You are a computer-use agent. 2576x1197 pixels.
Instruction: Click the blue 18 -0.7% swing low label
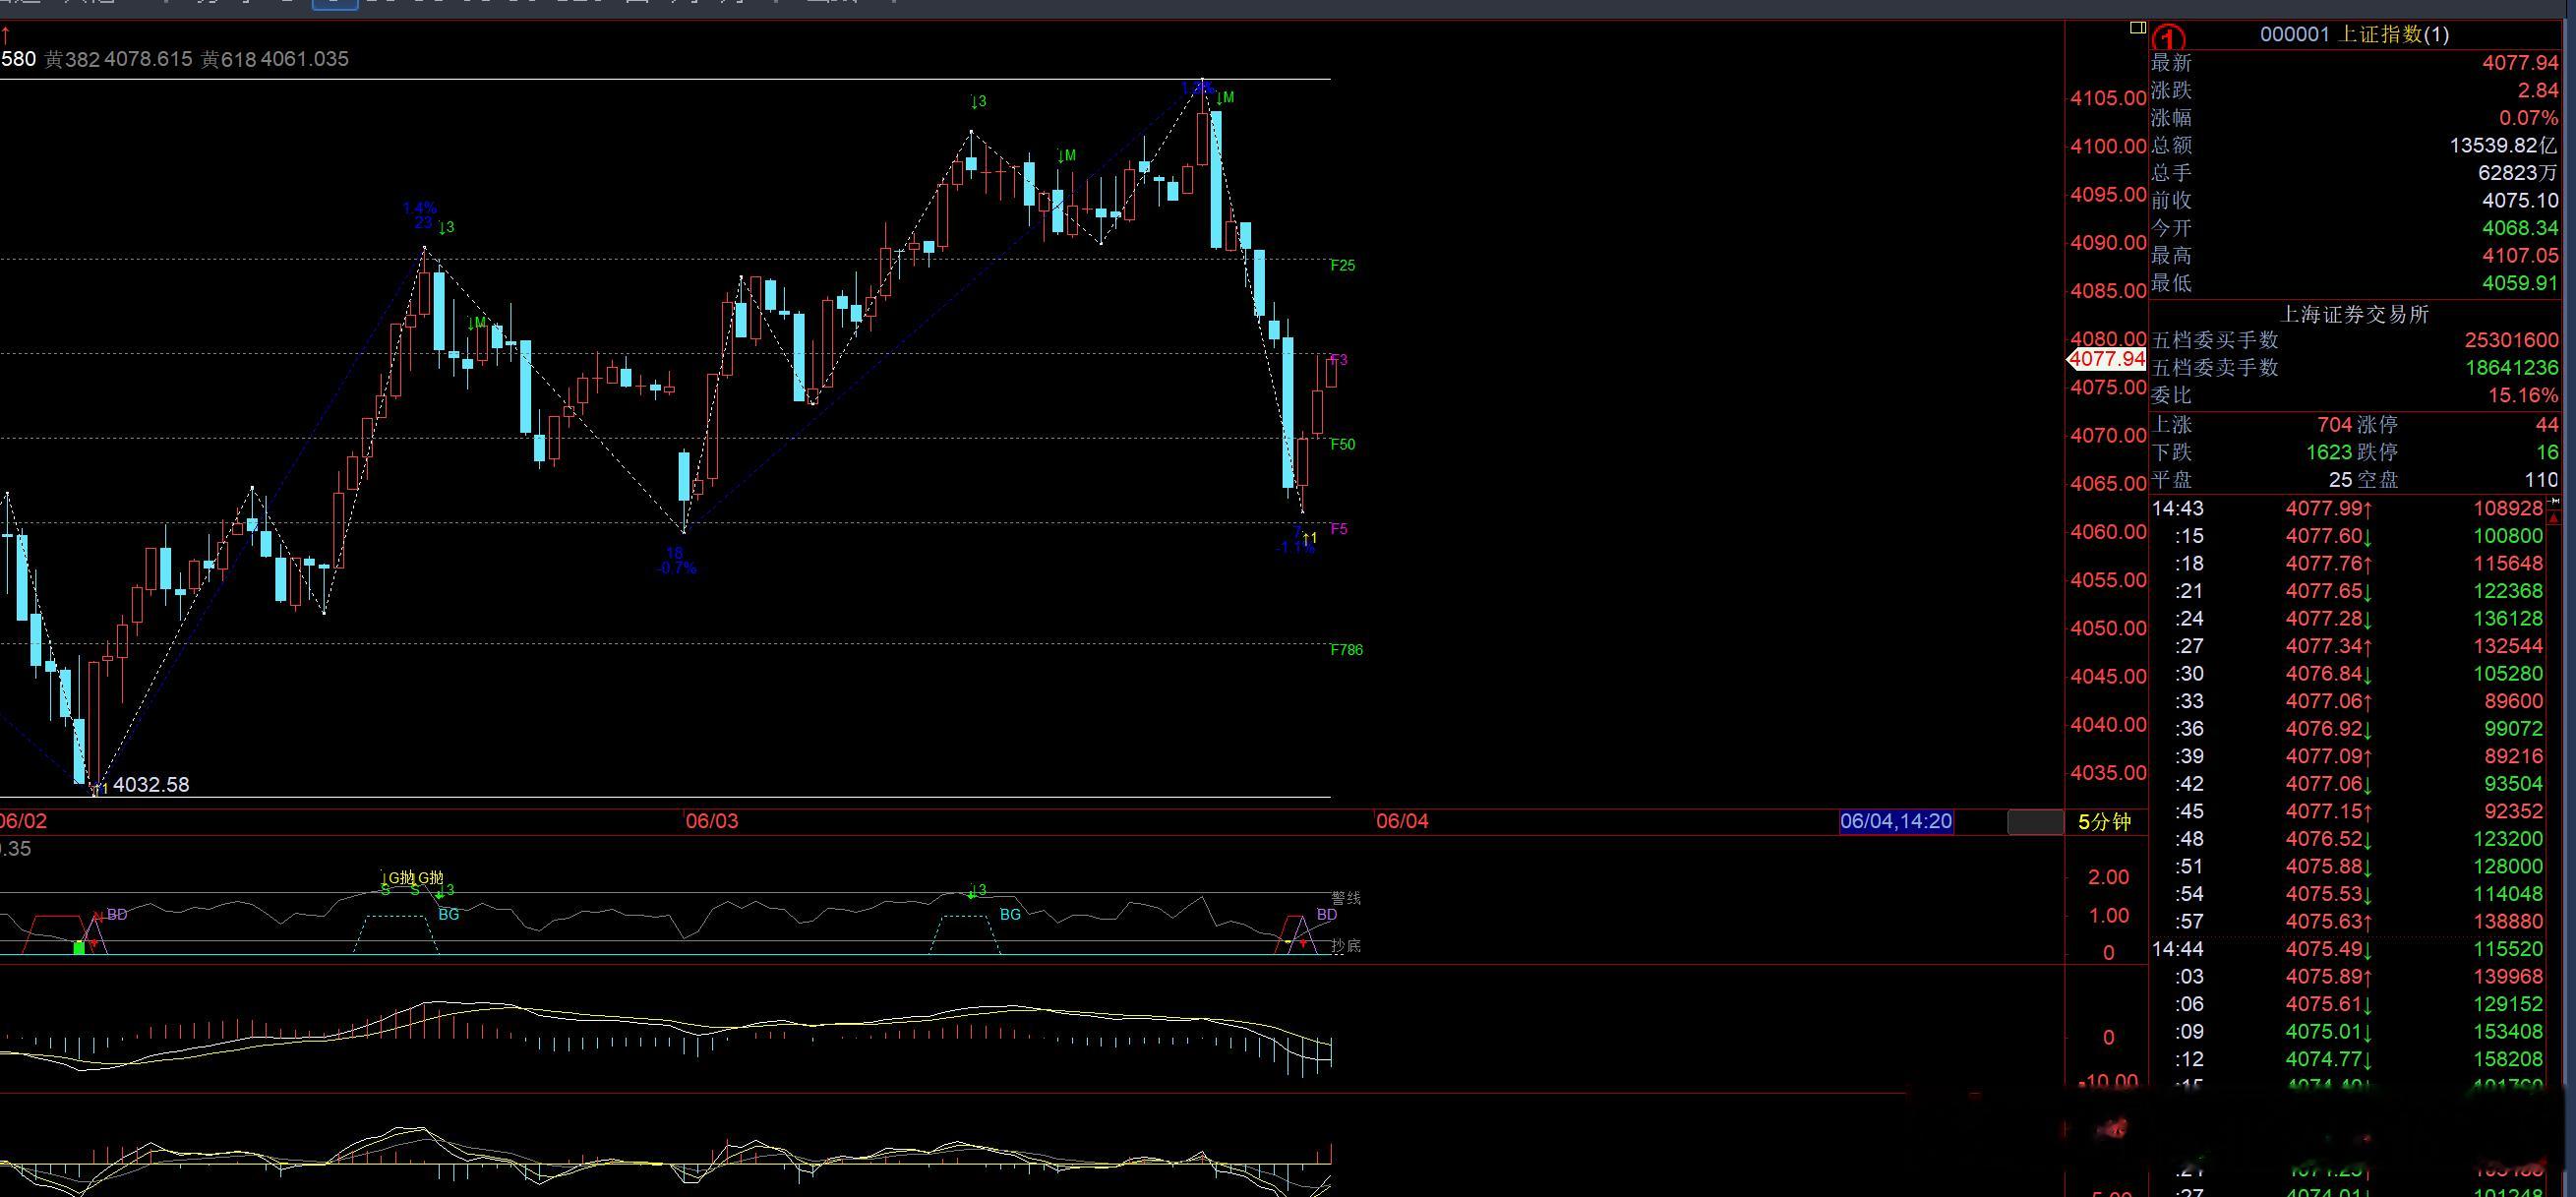(676, 561)
